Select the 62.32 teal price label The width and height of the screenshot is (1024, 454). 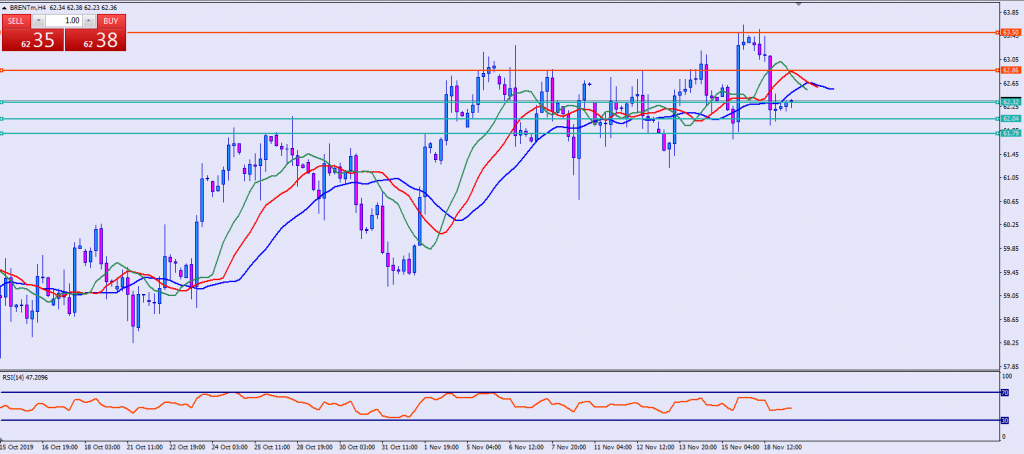click(x=1008, y=102)
